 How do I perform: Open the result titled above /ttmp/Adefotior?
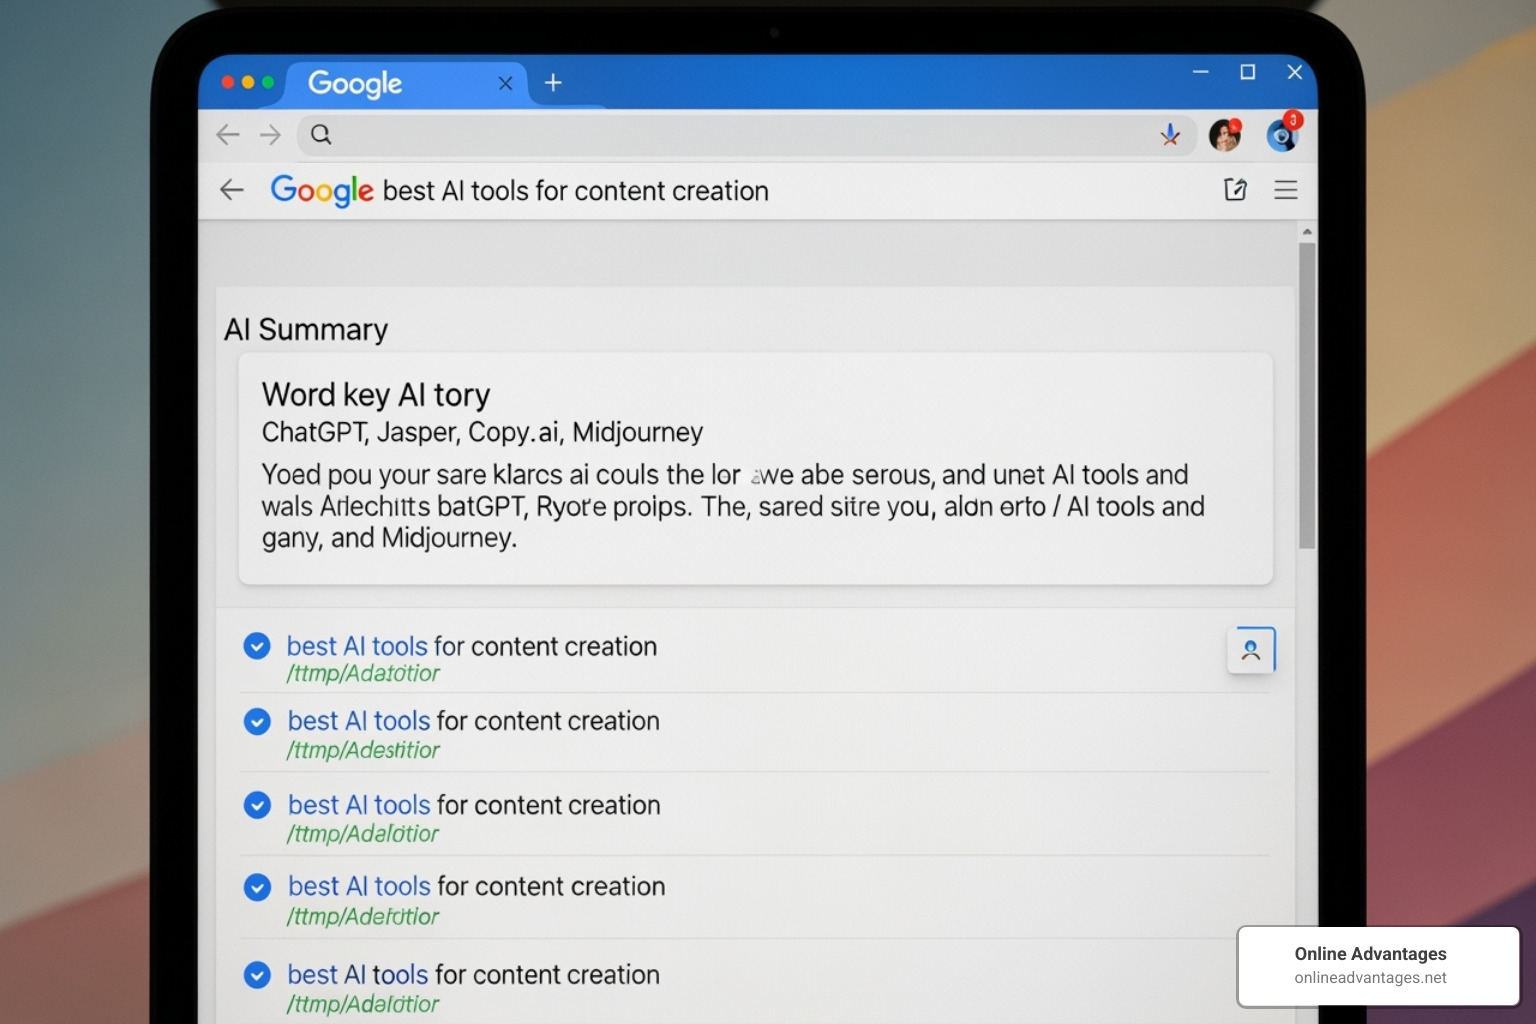tap(477, 886)
